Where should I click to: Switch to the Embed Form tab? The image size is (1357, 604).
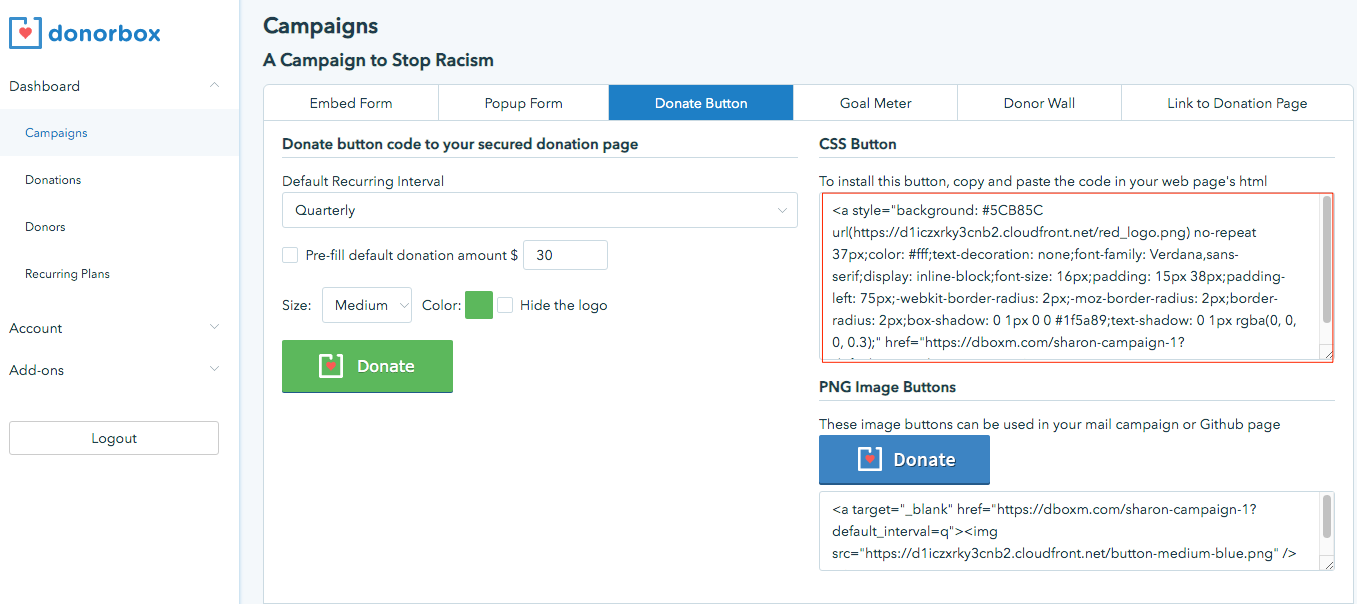[x=350, y=103]
